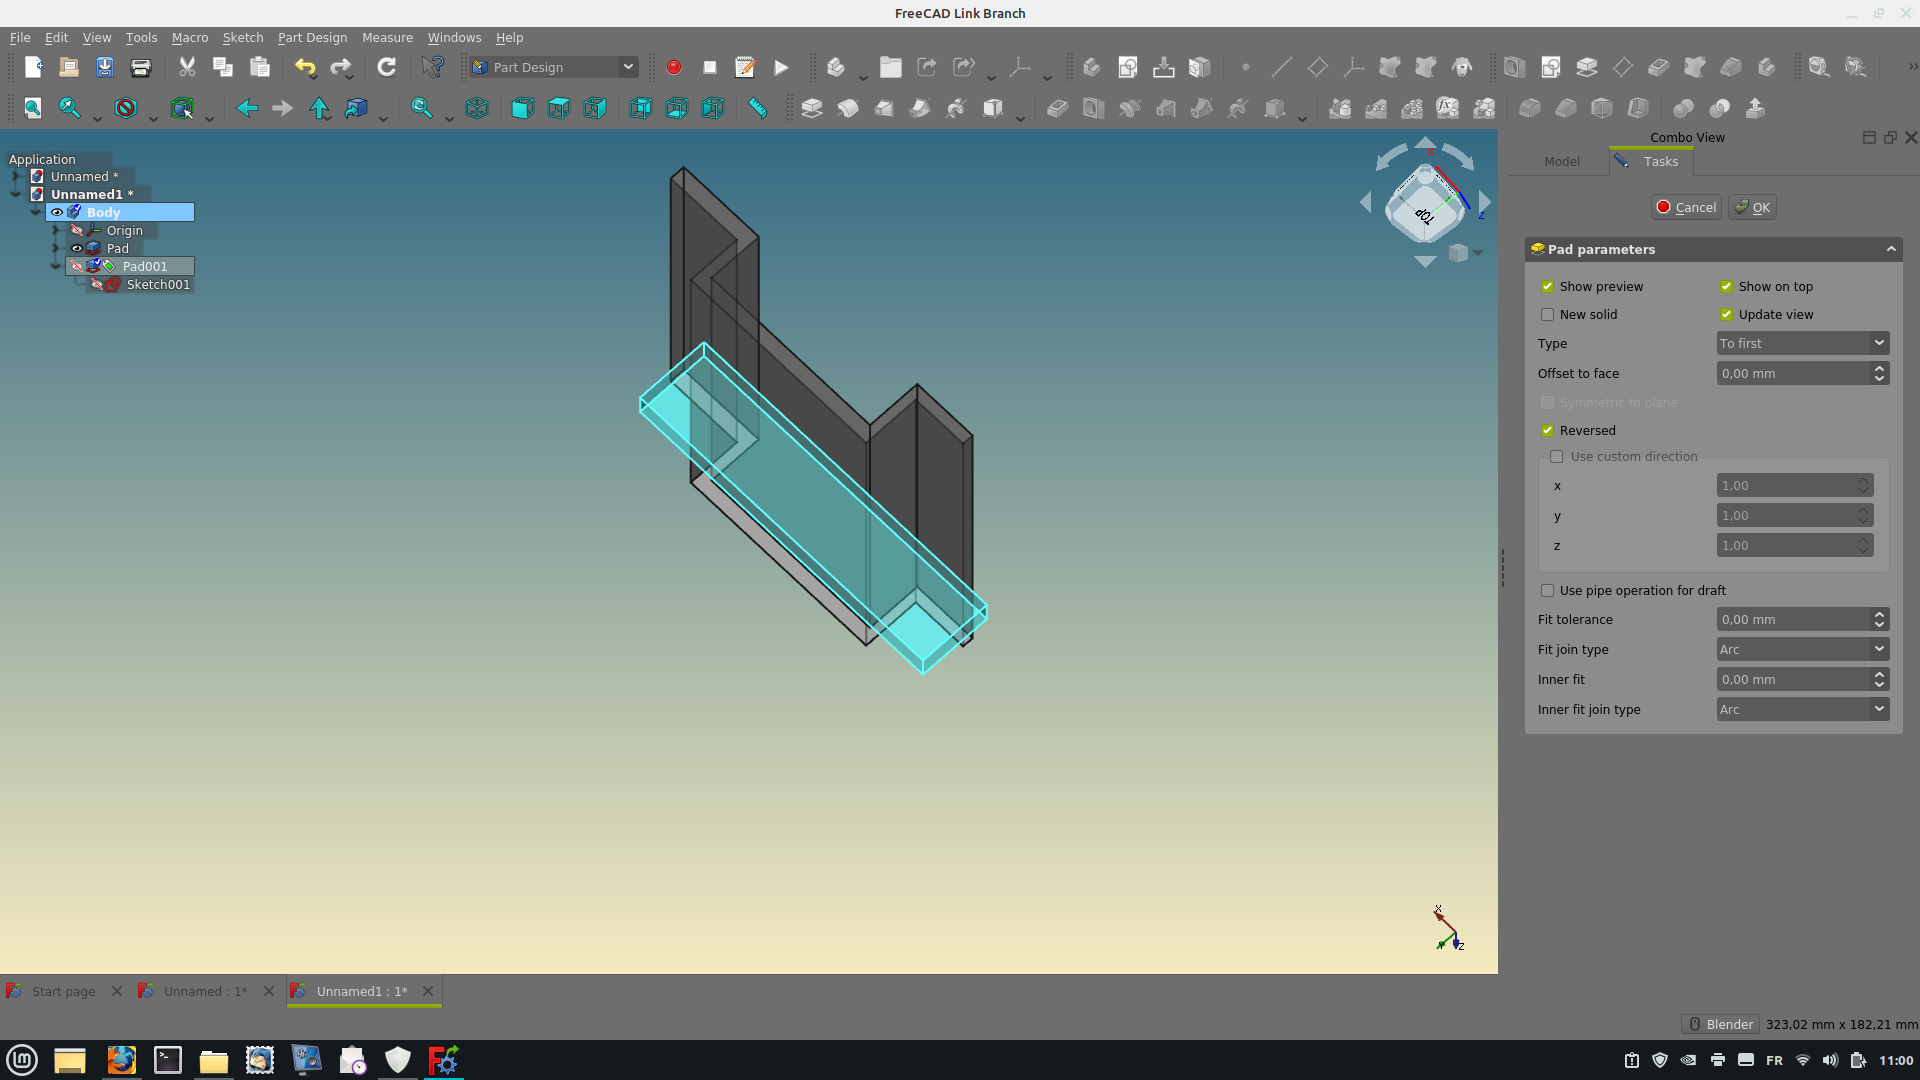Click the Offset to face stepper arrows
The height and width of the screenshot is (1080, 1920).
(1879, 373)
